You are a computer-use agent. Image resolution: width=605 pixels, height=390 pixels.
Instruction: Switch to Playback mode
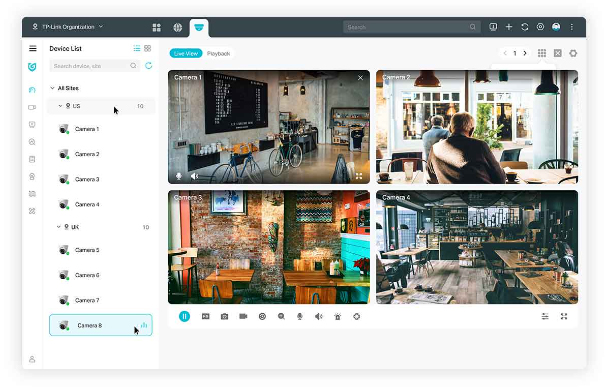pos(218,53)
